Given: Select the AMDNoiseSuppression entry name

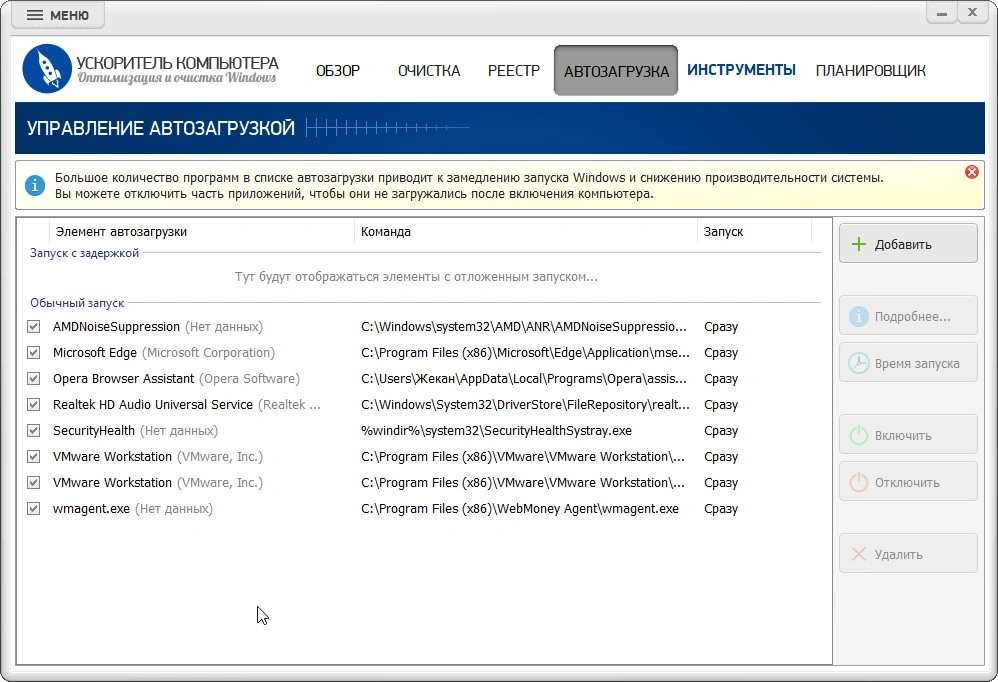Looking at the screenshot, I should coord(116,327).
